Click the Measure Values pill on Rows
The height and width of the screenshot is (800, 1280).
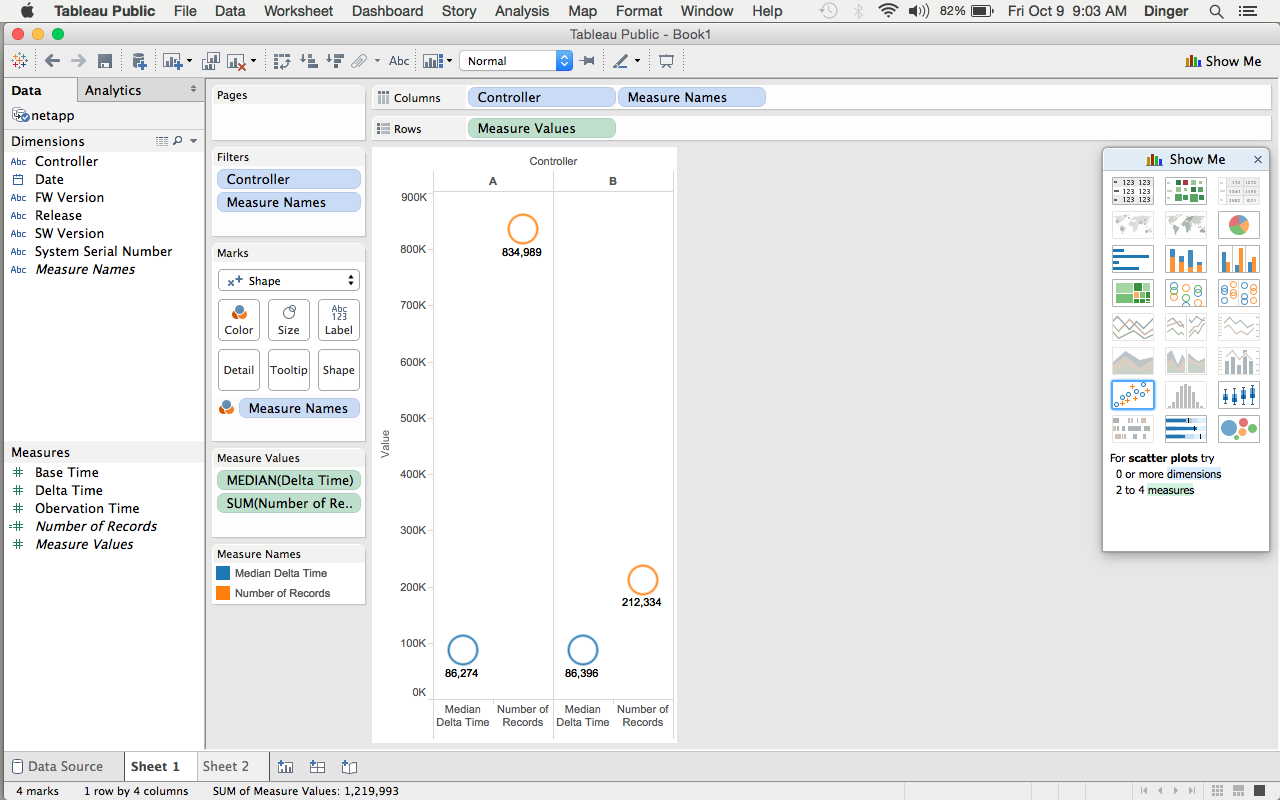coord(542,128)
